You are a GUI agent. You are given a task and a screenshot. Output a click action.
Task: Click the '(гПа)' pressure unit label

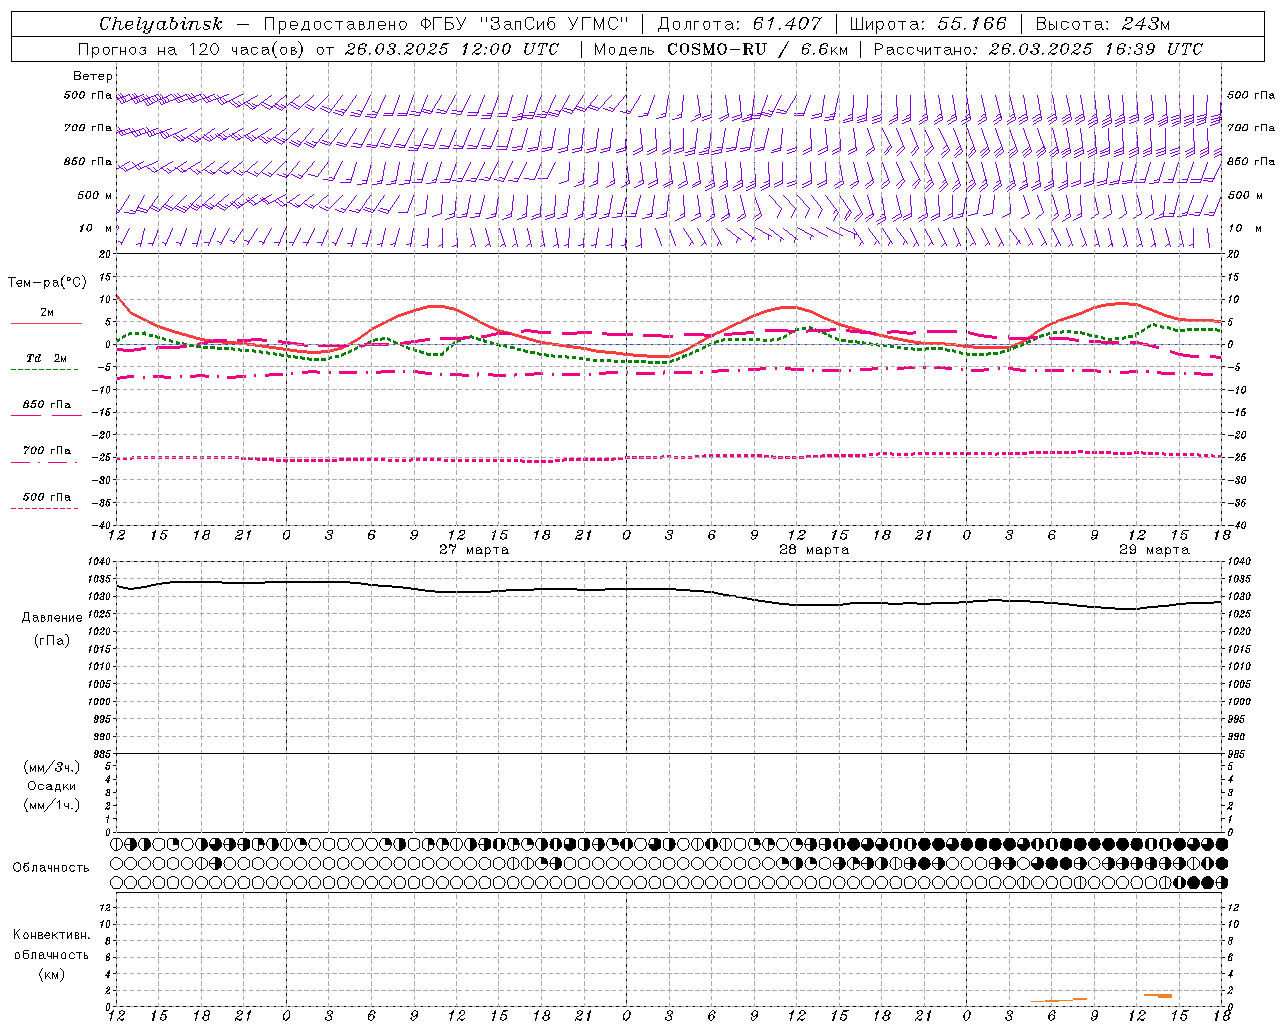(52, 640)
